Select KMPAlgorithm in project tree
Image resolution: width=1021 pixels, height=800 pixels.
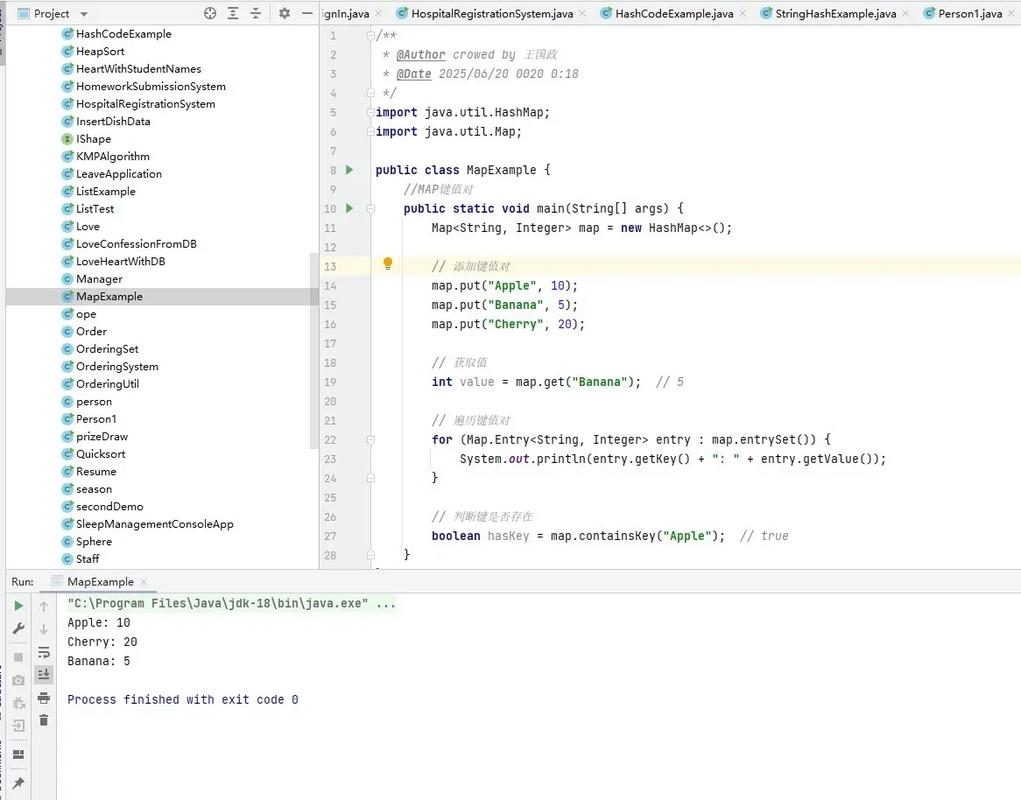pyautogui.click(x=113, y=157)
